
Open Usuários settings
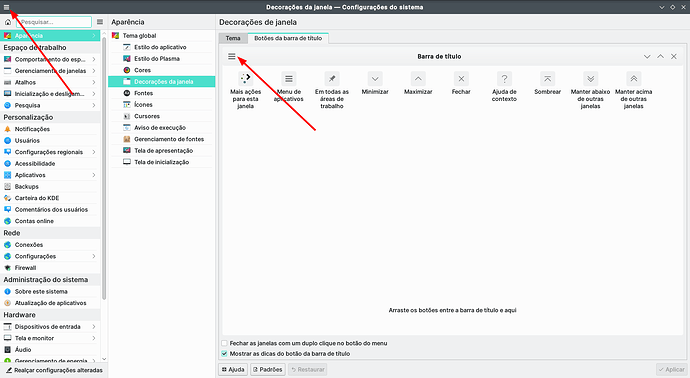tap(50, 140)
